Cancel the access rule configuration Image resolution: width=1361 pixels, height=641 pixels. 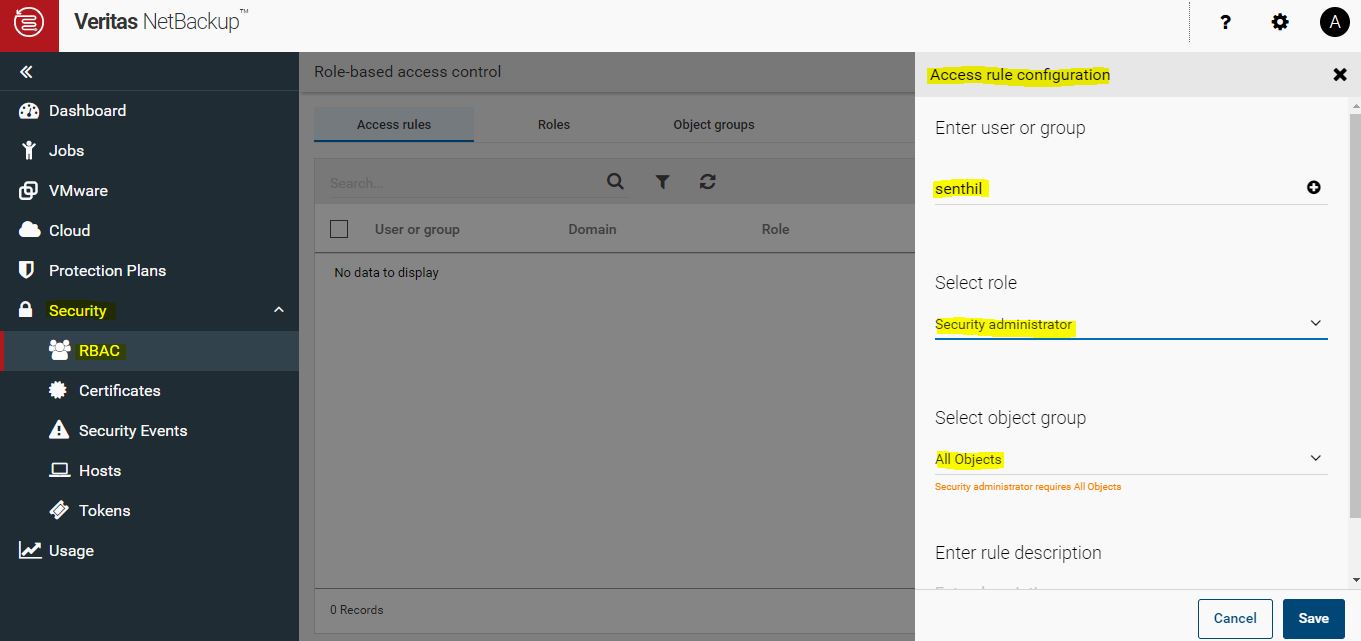click(x=1235, y=618)
